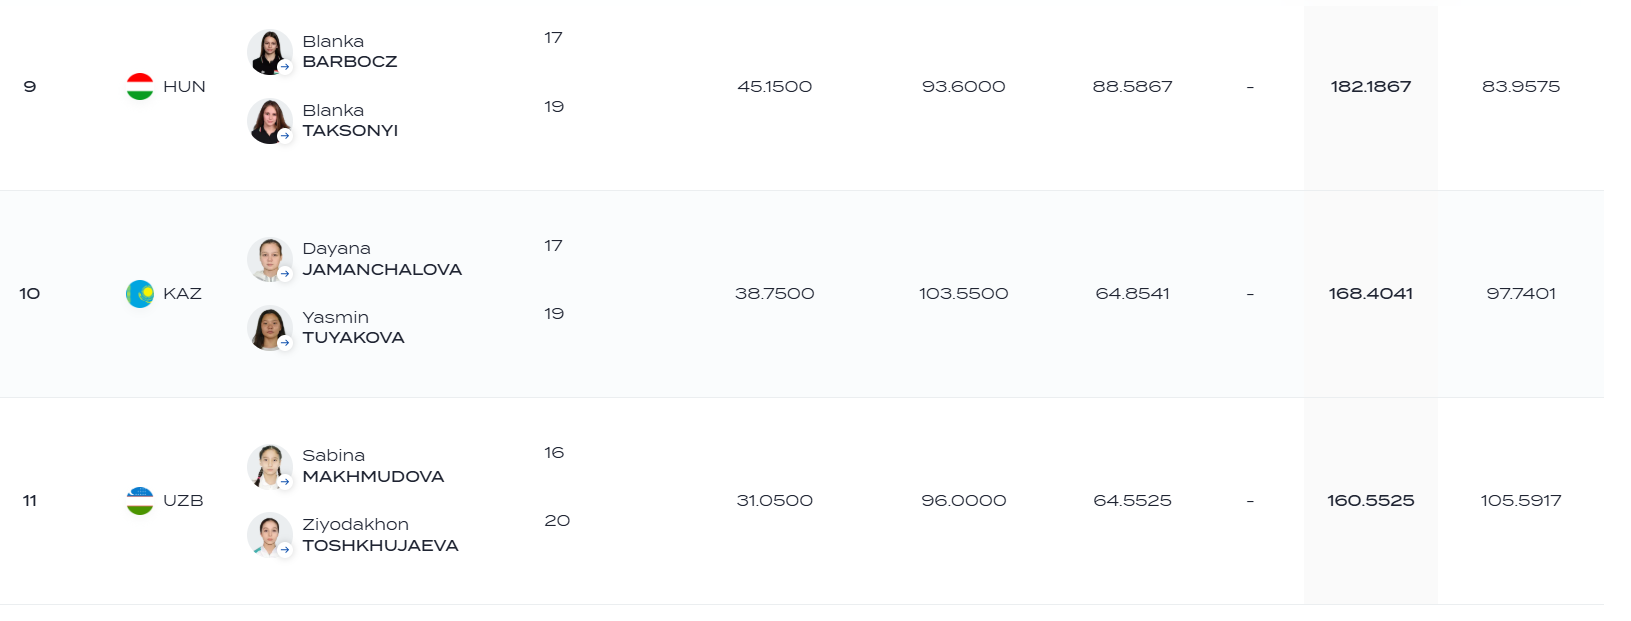1631x621 pixels.
Task: Open Dayana JAMANCHALOVA profile photo
Action: coord(270,260)
